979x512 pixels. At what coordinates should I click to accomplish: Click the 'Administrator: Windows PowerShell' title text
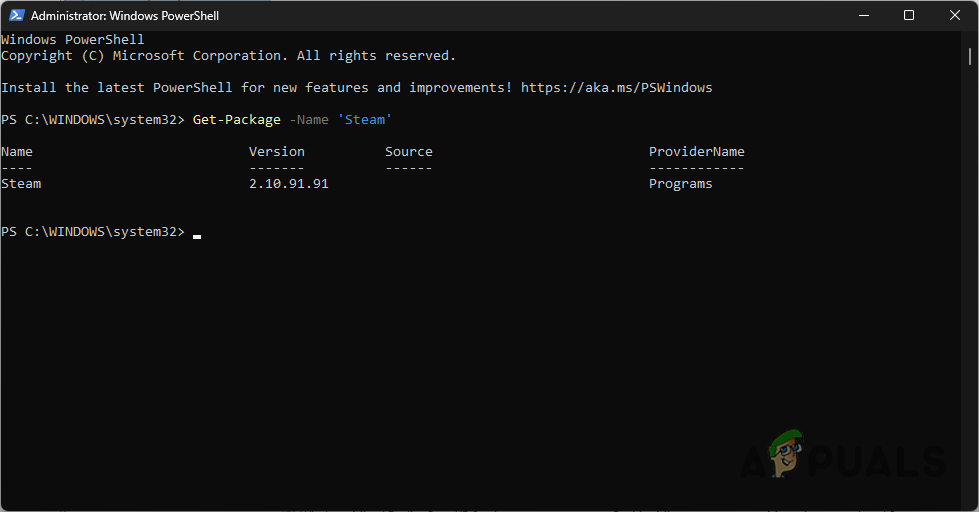pyautogui.click(x=125, y=16)
